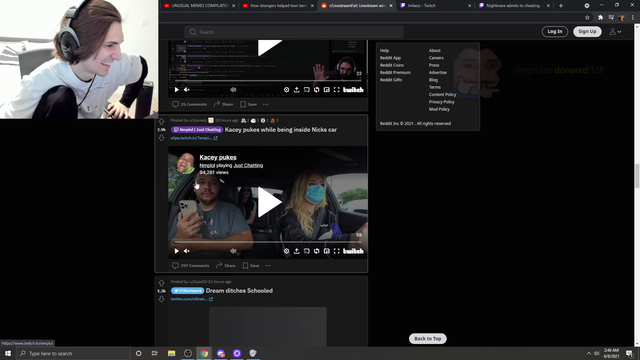The image size is (640, 360).
Task: Save the top clip post
Action: point(249,104)
